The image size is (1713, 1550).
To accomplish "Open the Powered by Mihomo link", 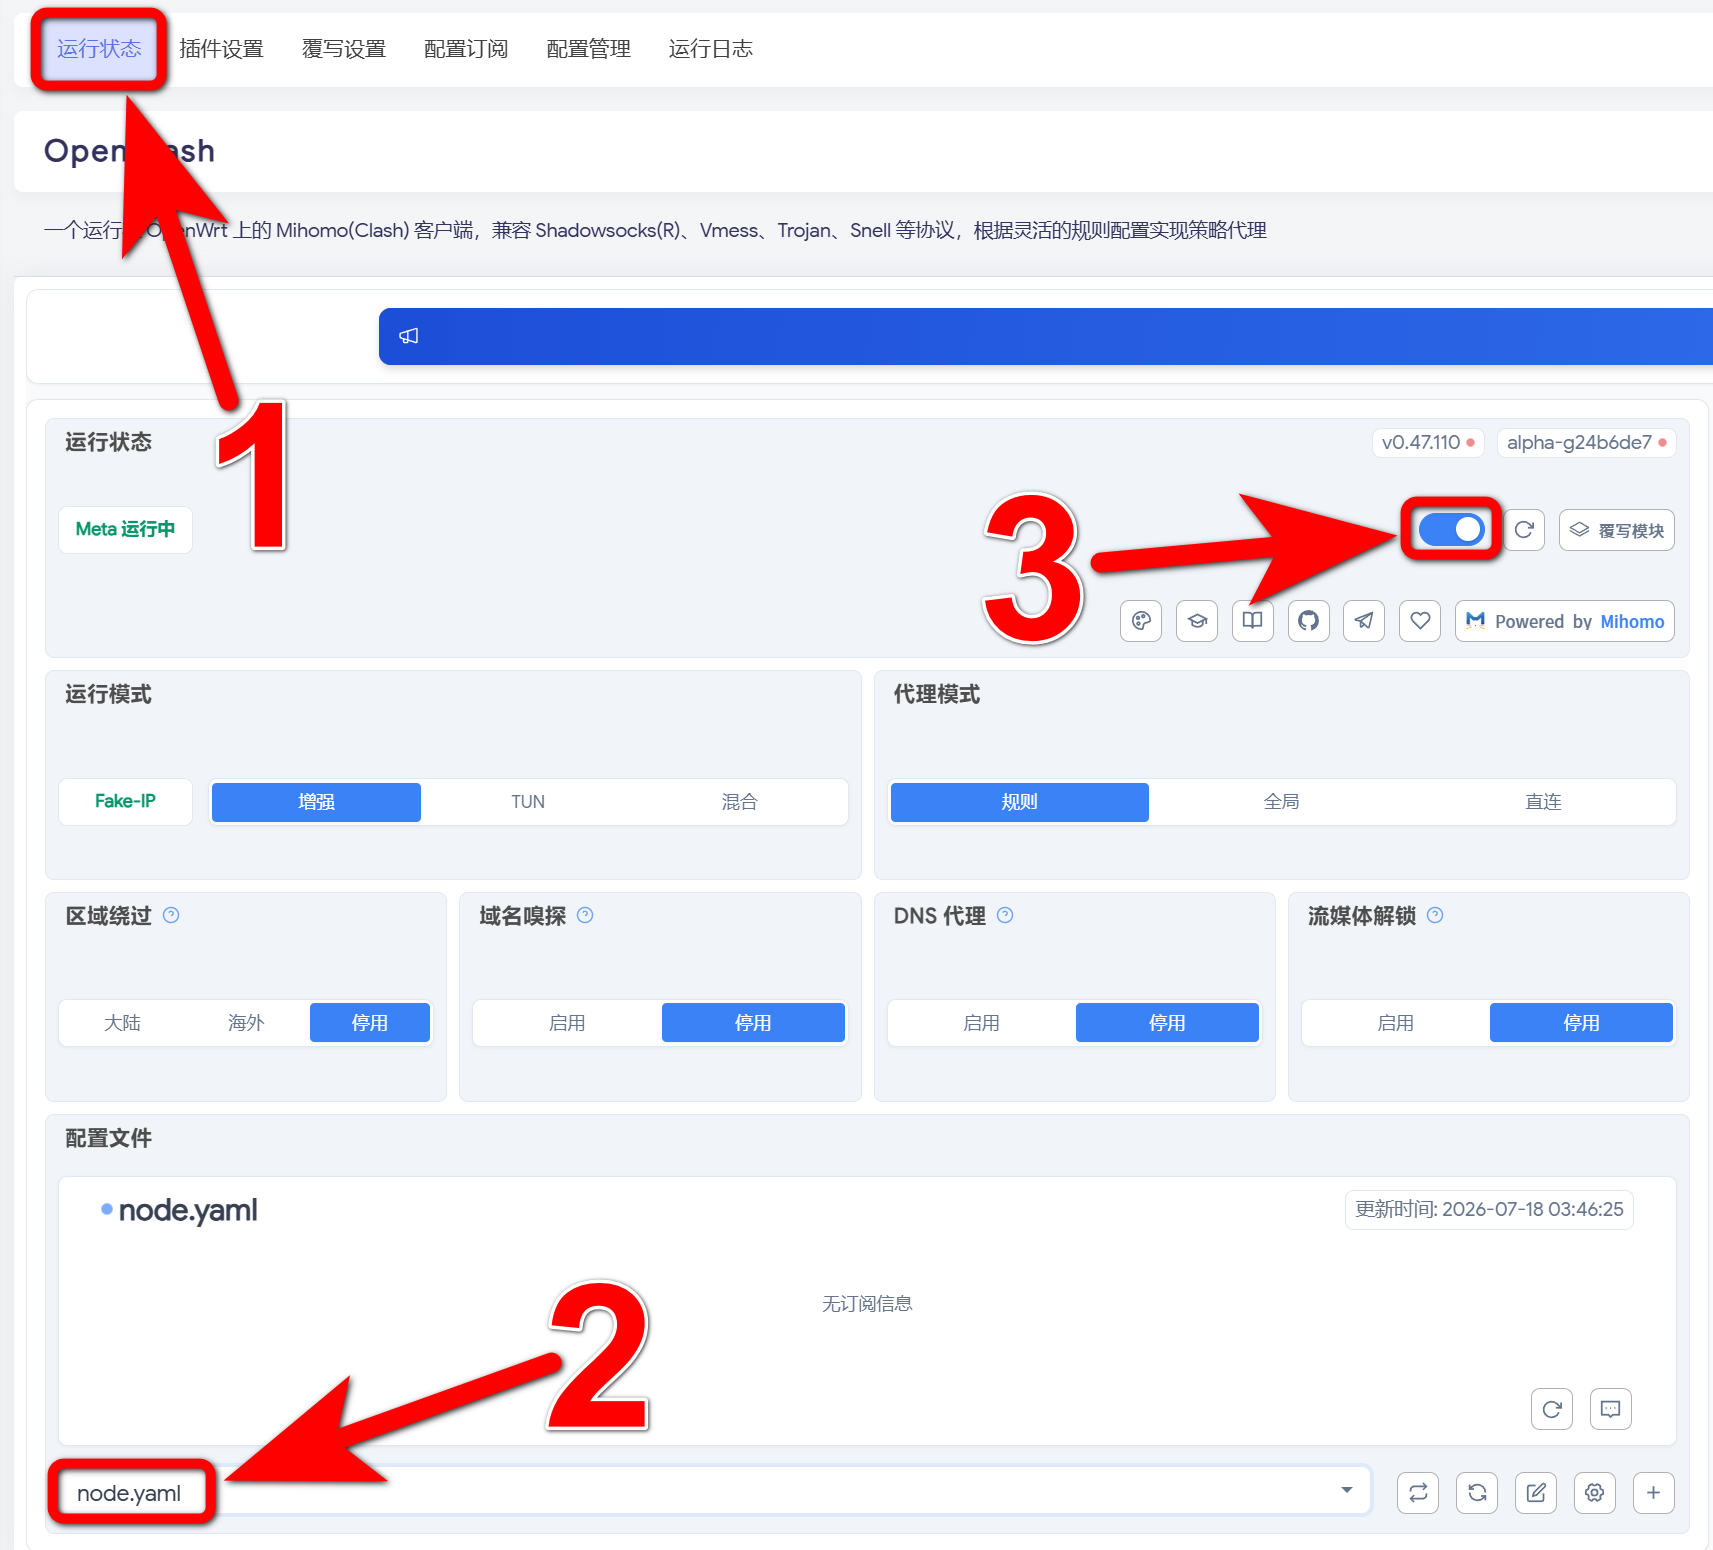I will [1565, 621].
